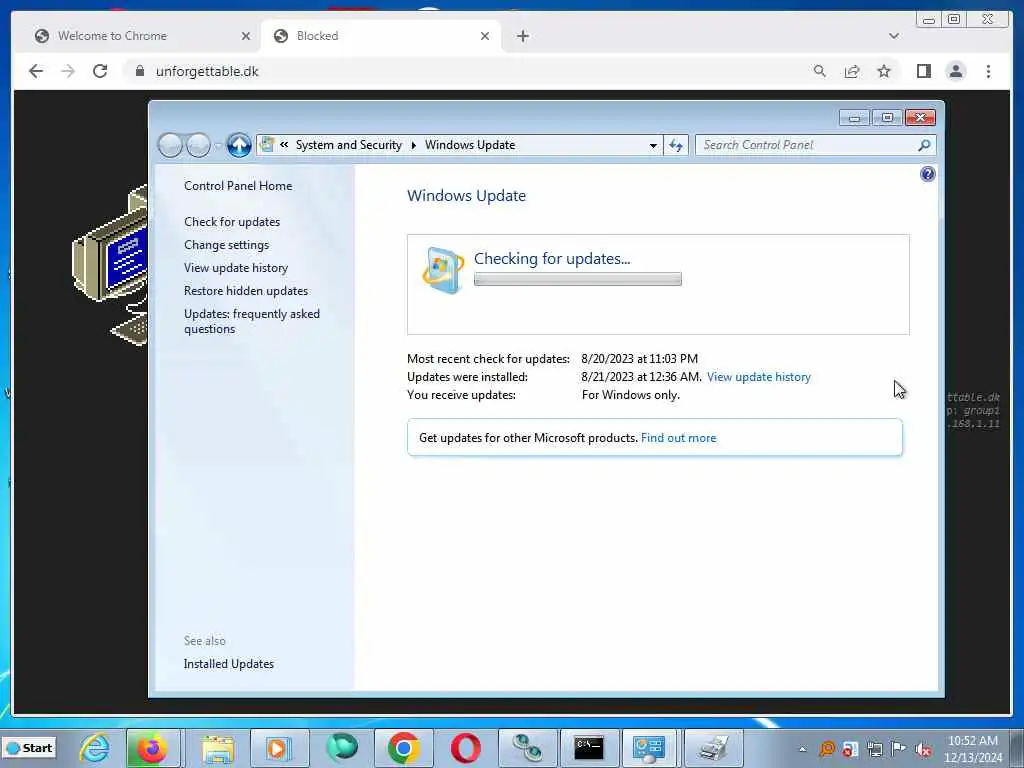Click the Chrome icon in taskbar
This screenshot has width=1024, height=768.
pos(404,748)
